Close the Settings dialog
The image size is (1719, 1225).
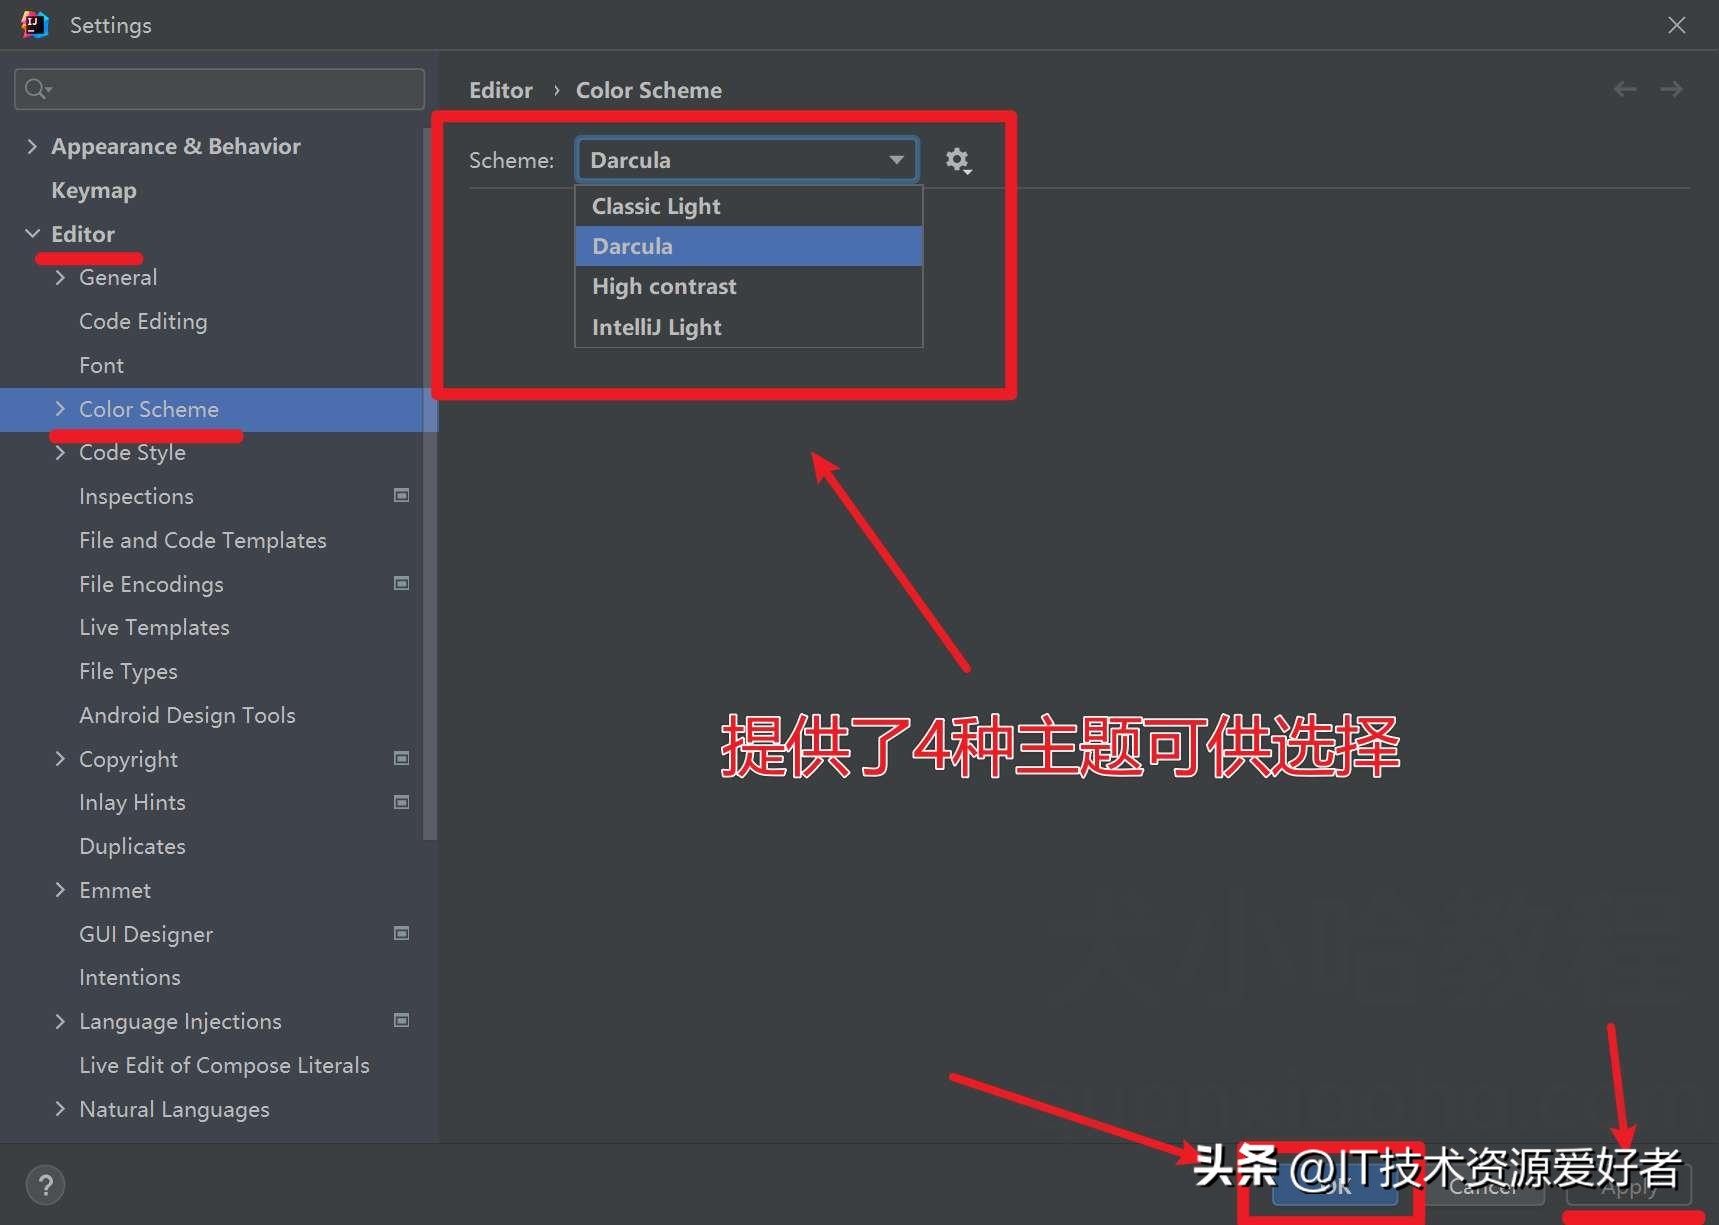(1677, 25)
